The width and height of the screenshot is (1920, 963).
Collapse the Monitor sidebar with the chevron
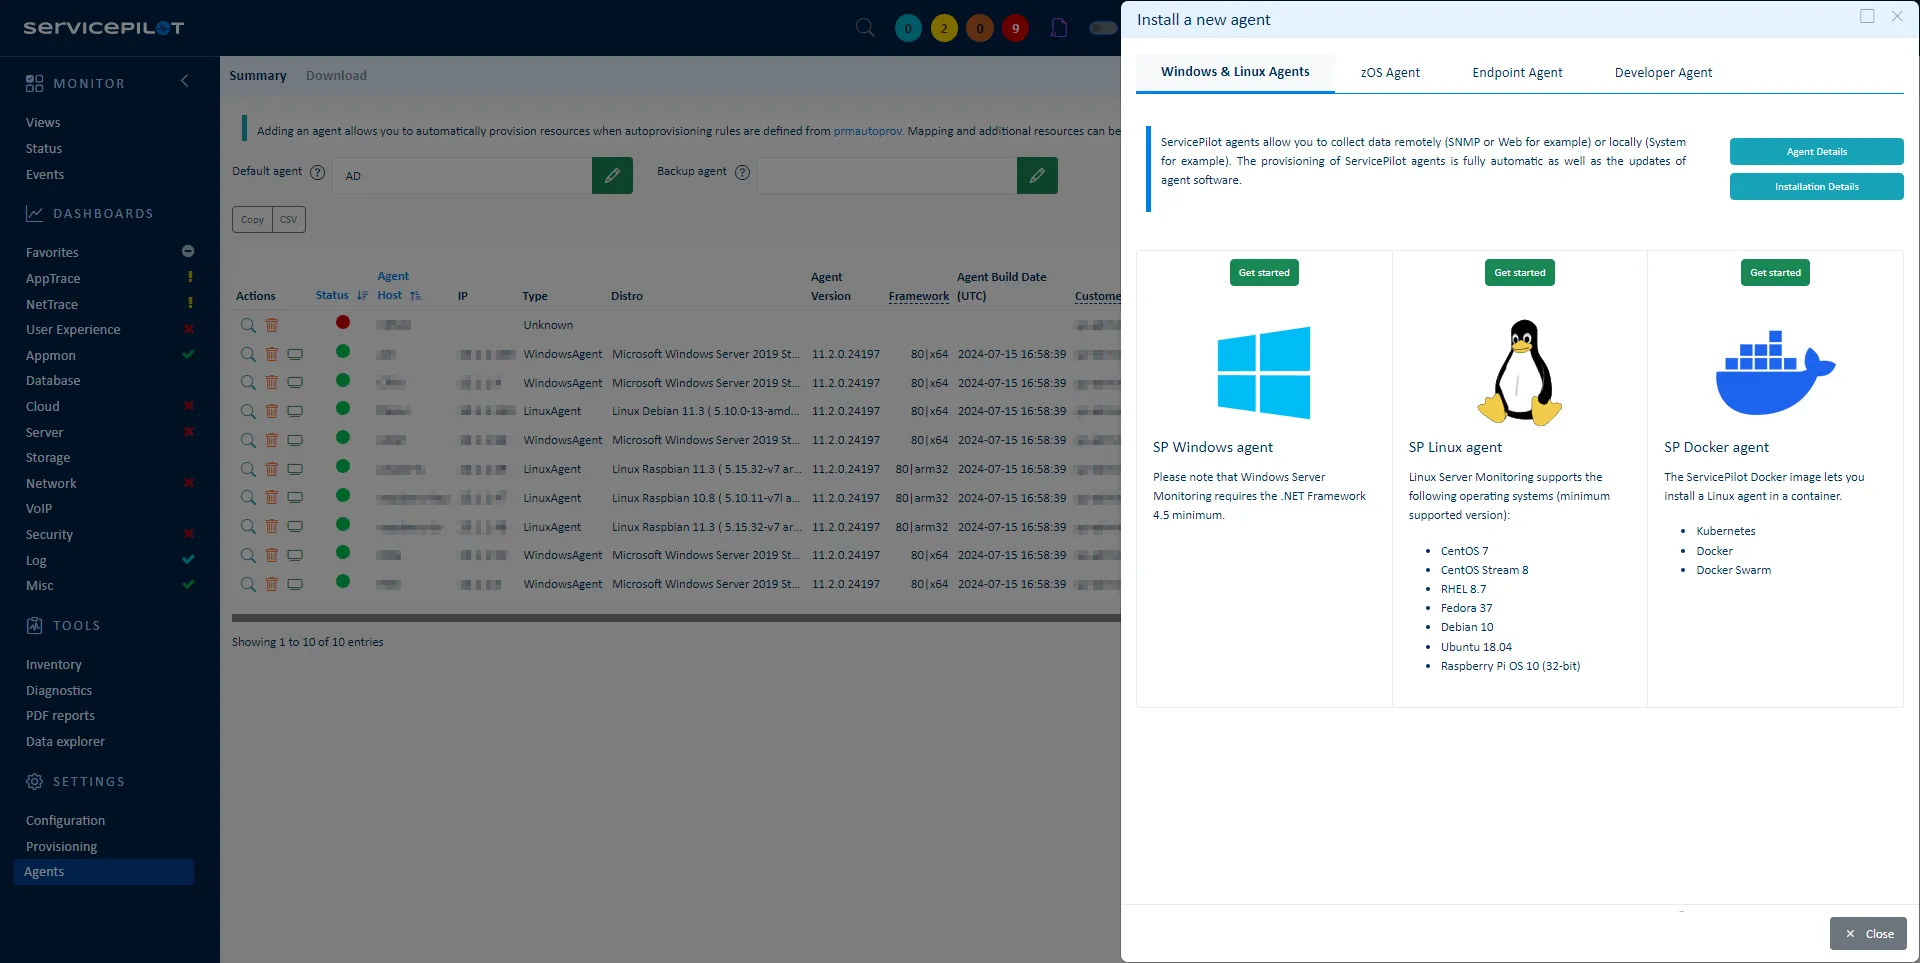[x=184, y=81]
